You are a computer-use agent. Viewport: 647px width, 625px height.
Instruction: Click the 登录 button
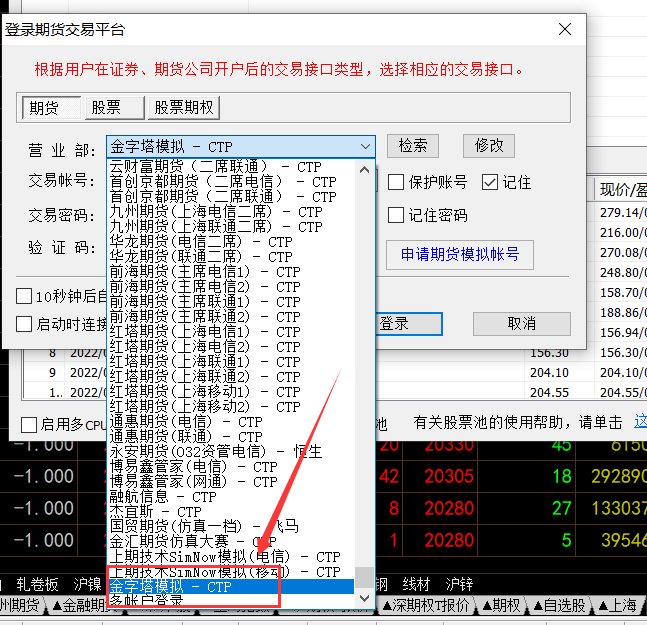[409, 324]
